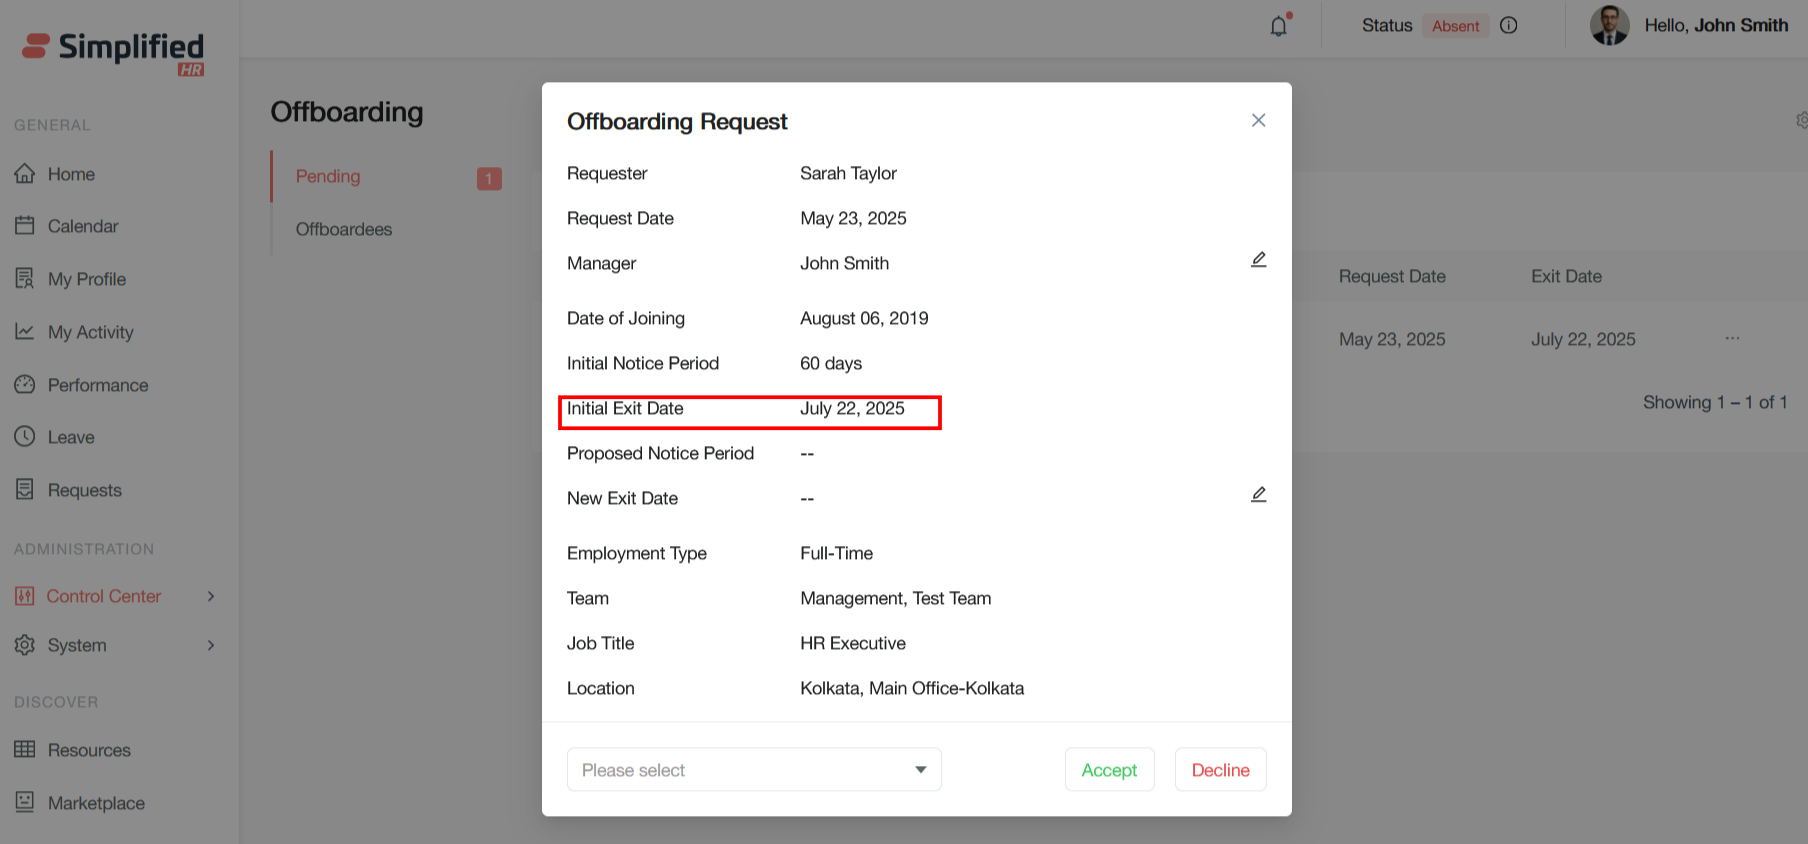Open the Please select dropdown
Image resolution: width=1808 pixels, height=844 pixels.
click(x=754, y=770)
